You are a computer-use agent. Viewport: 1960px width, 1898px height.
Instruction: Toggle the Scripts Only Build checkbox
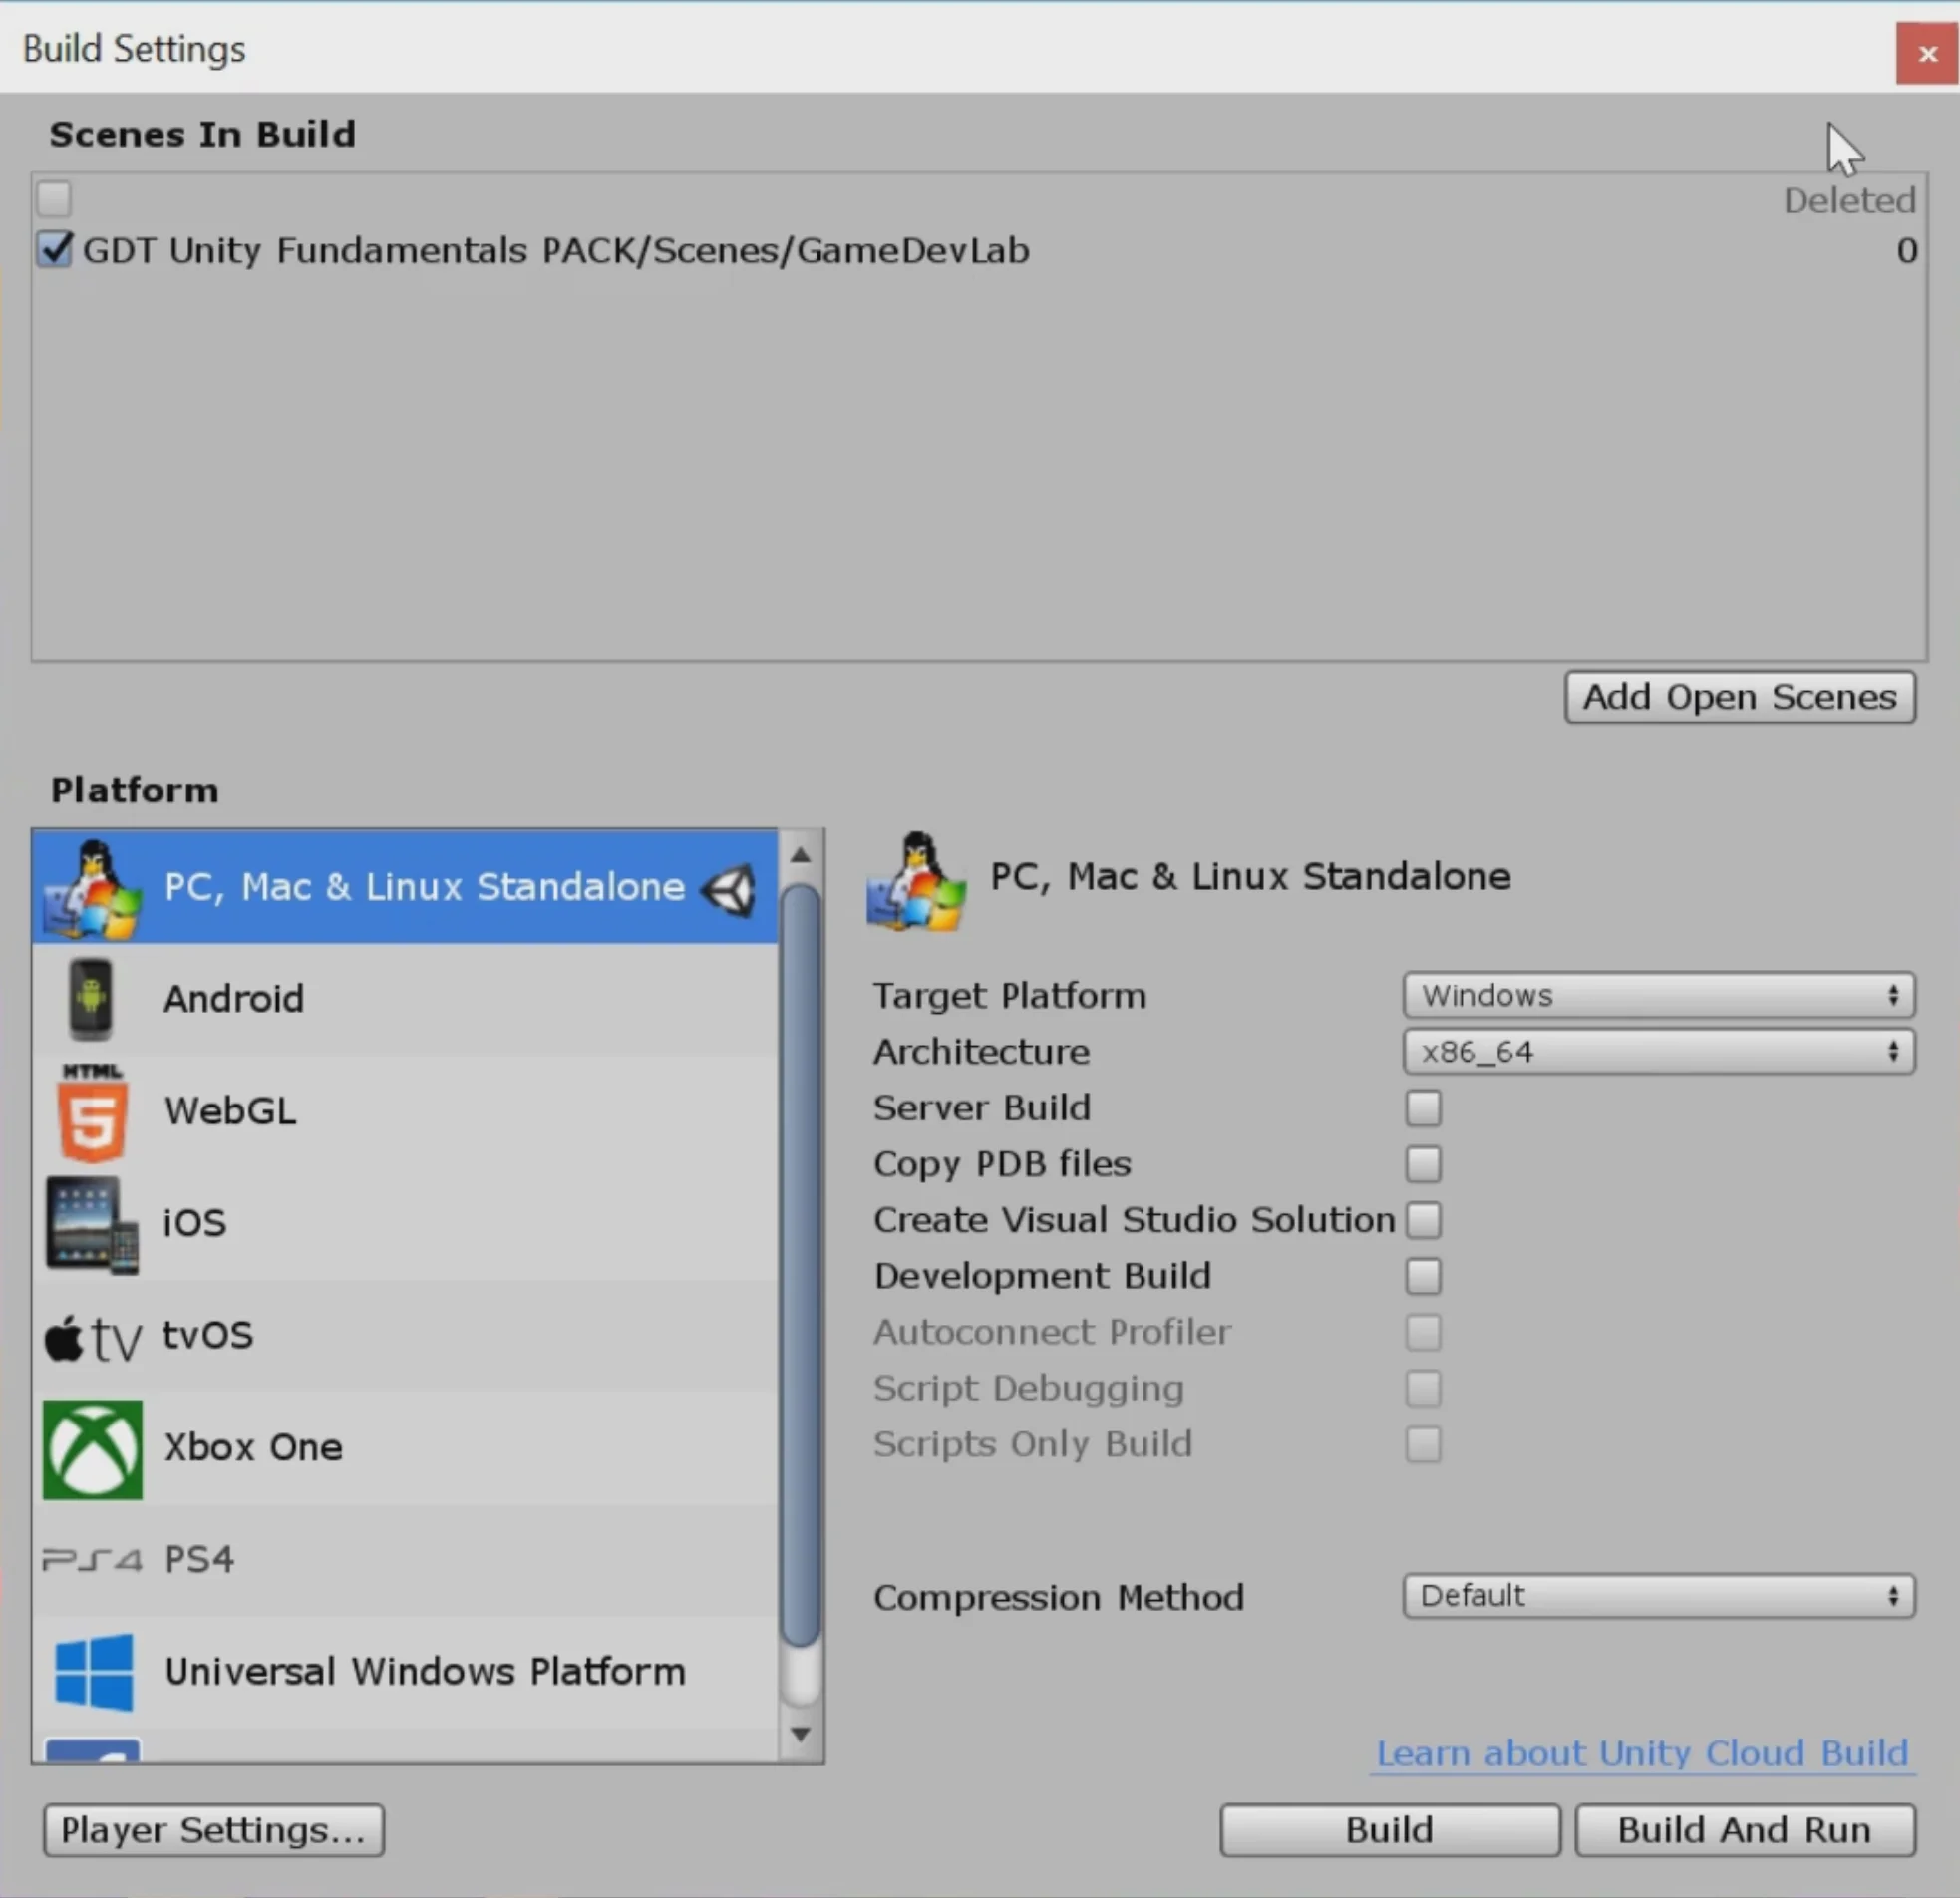click(x=1423, y=1444)
